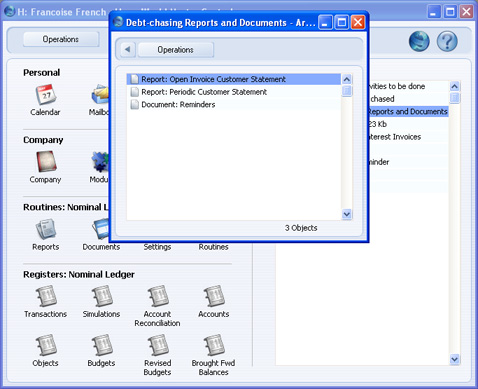This screenshot has height=389, width=478.
Task: Open the Transactions register icon
Action: tap(46, 296)
